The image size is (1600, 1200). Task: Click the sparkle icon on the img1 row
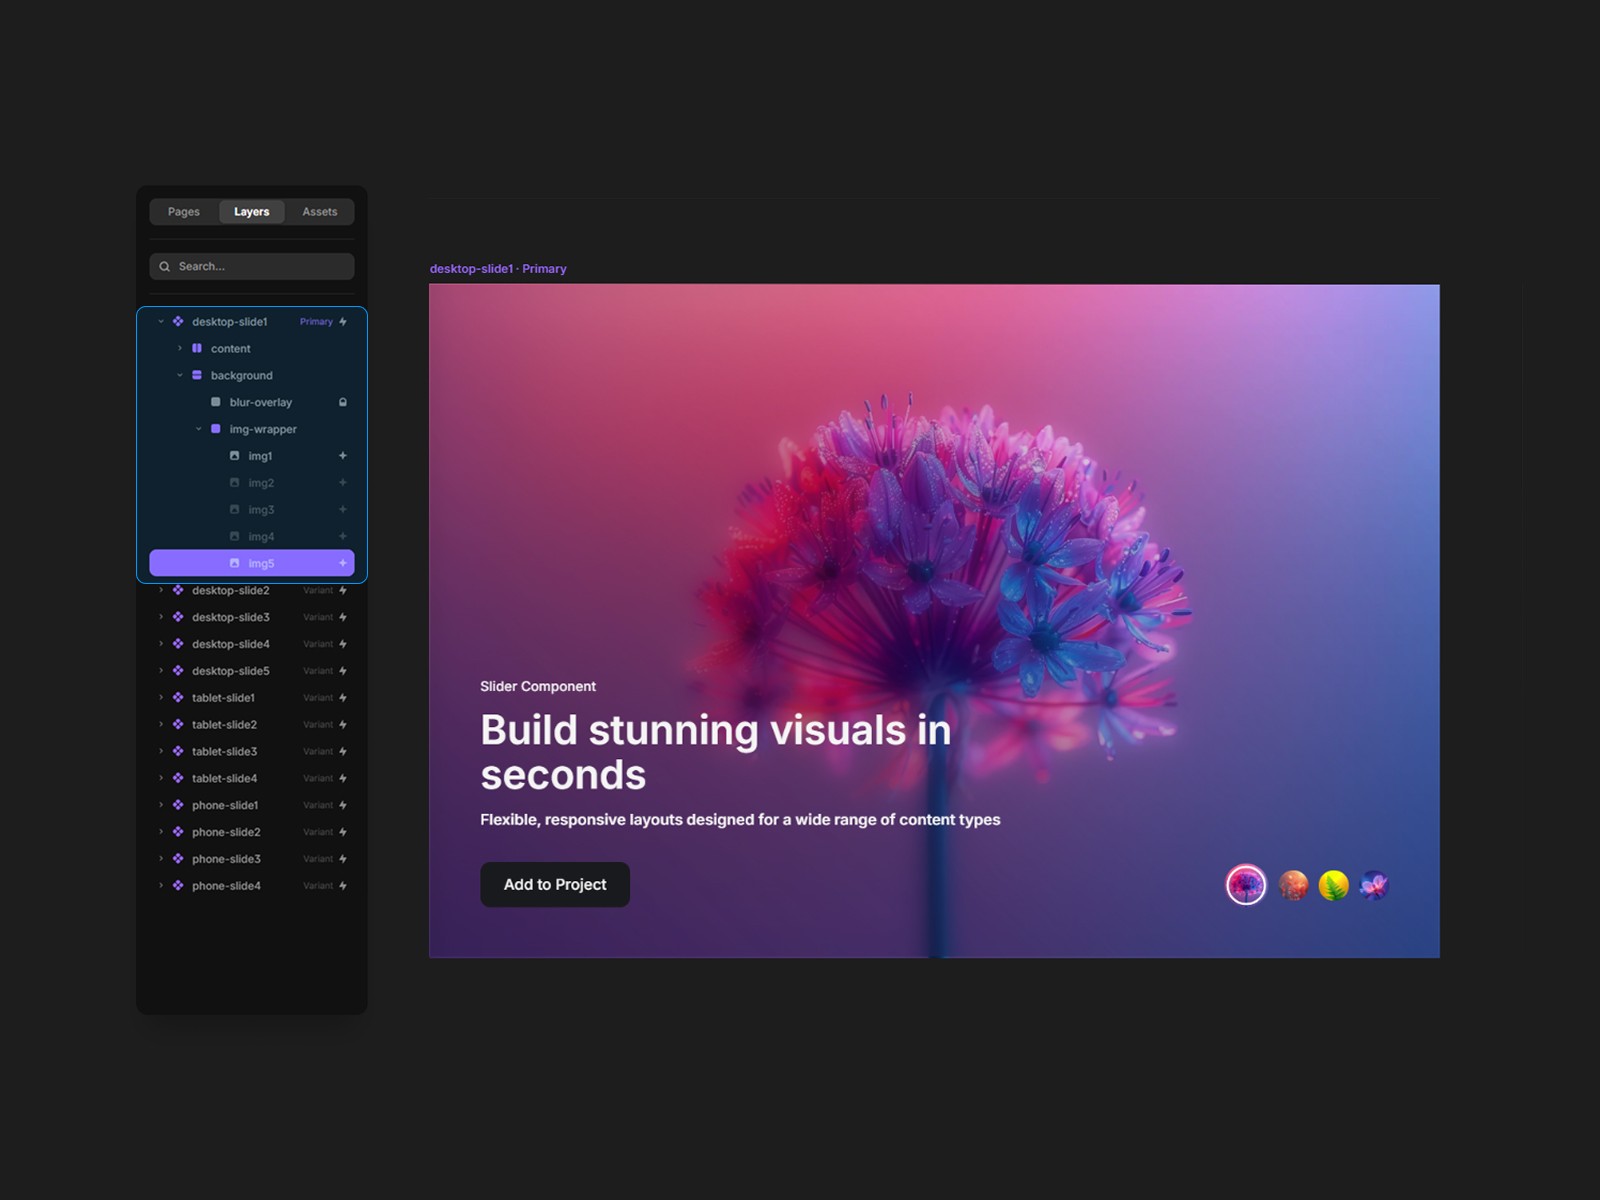coord(343,456)
